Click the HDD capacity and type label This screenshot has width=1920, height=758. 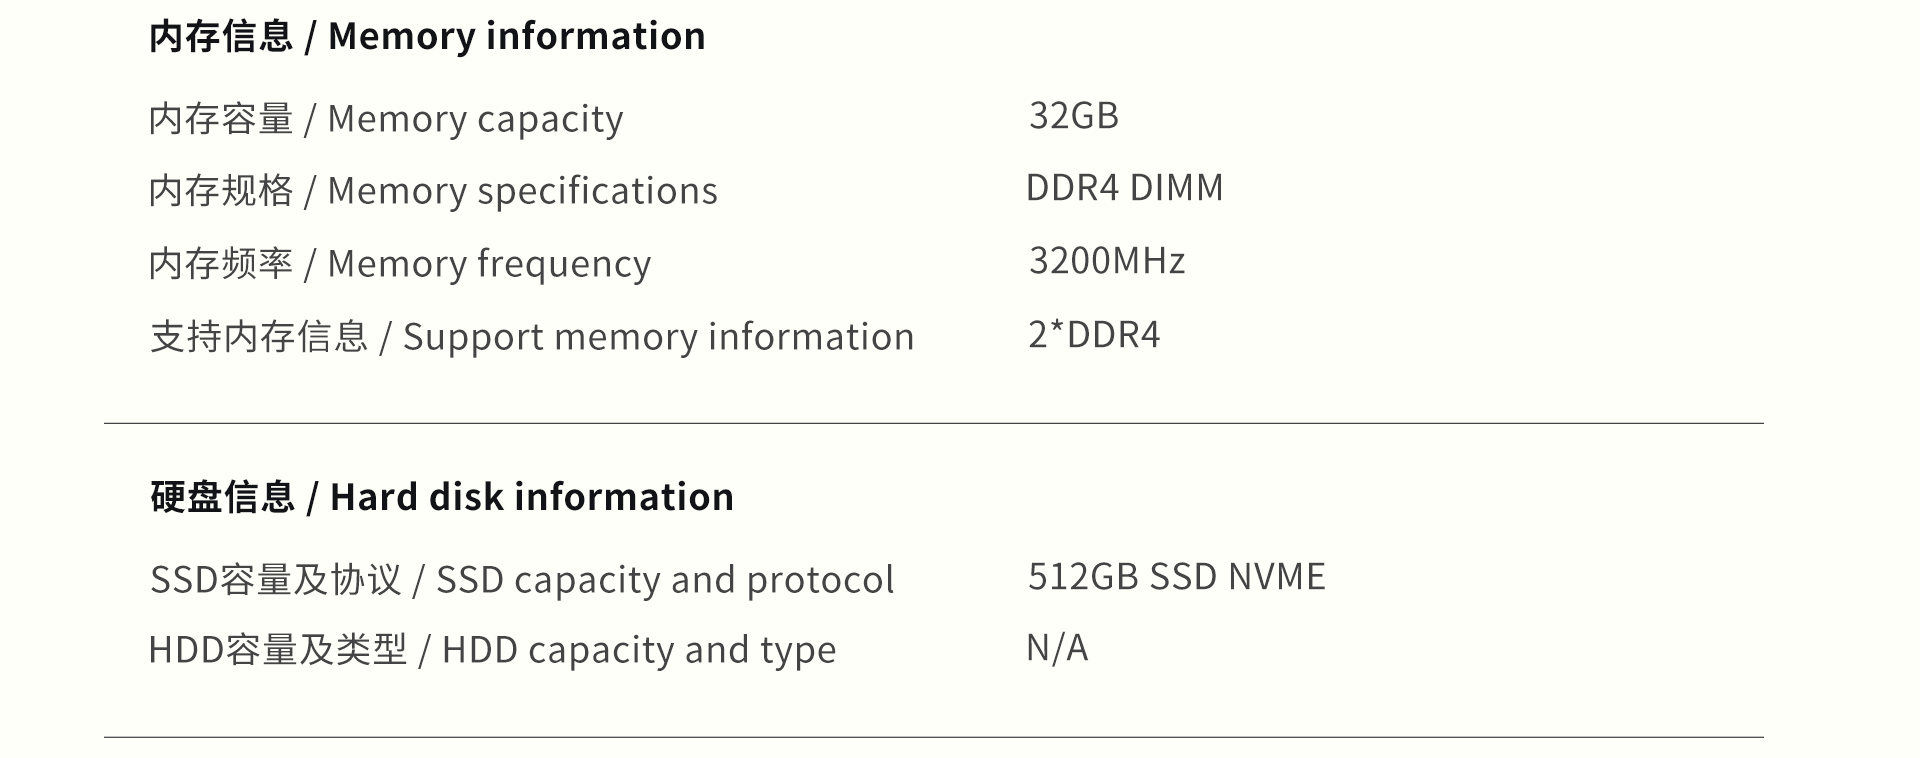[x=638, y=650]
